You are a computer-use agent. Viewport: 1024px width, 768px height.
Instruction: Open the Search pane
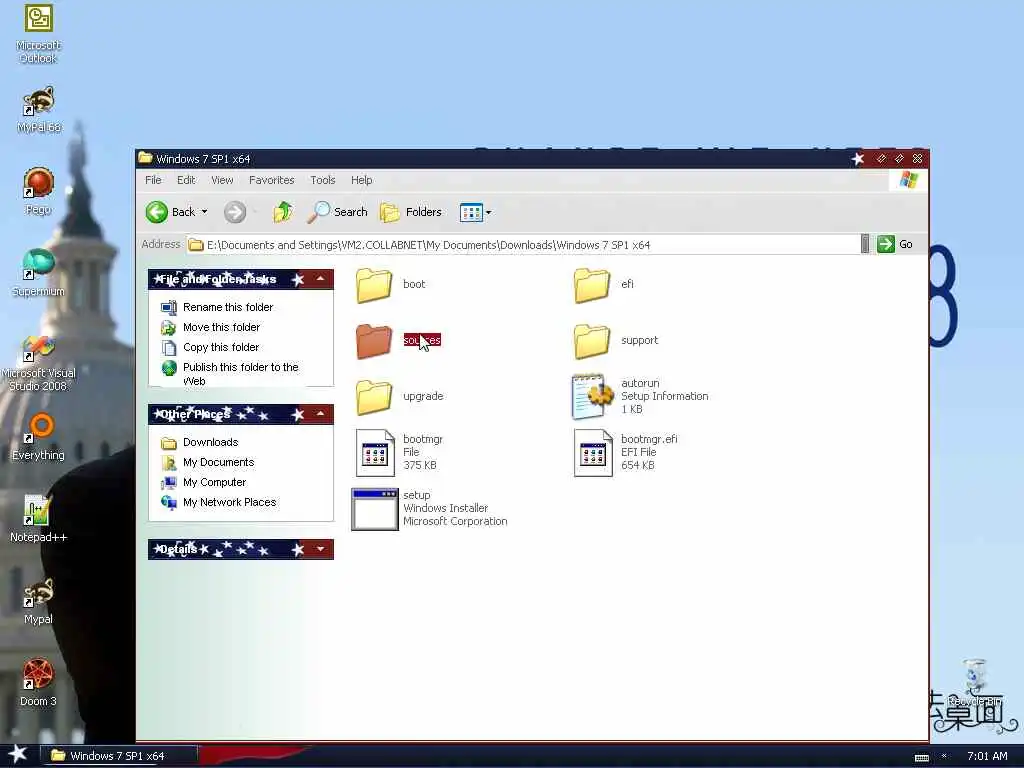pyautogui.click(x=338, y=212)
